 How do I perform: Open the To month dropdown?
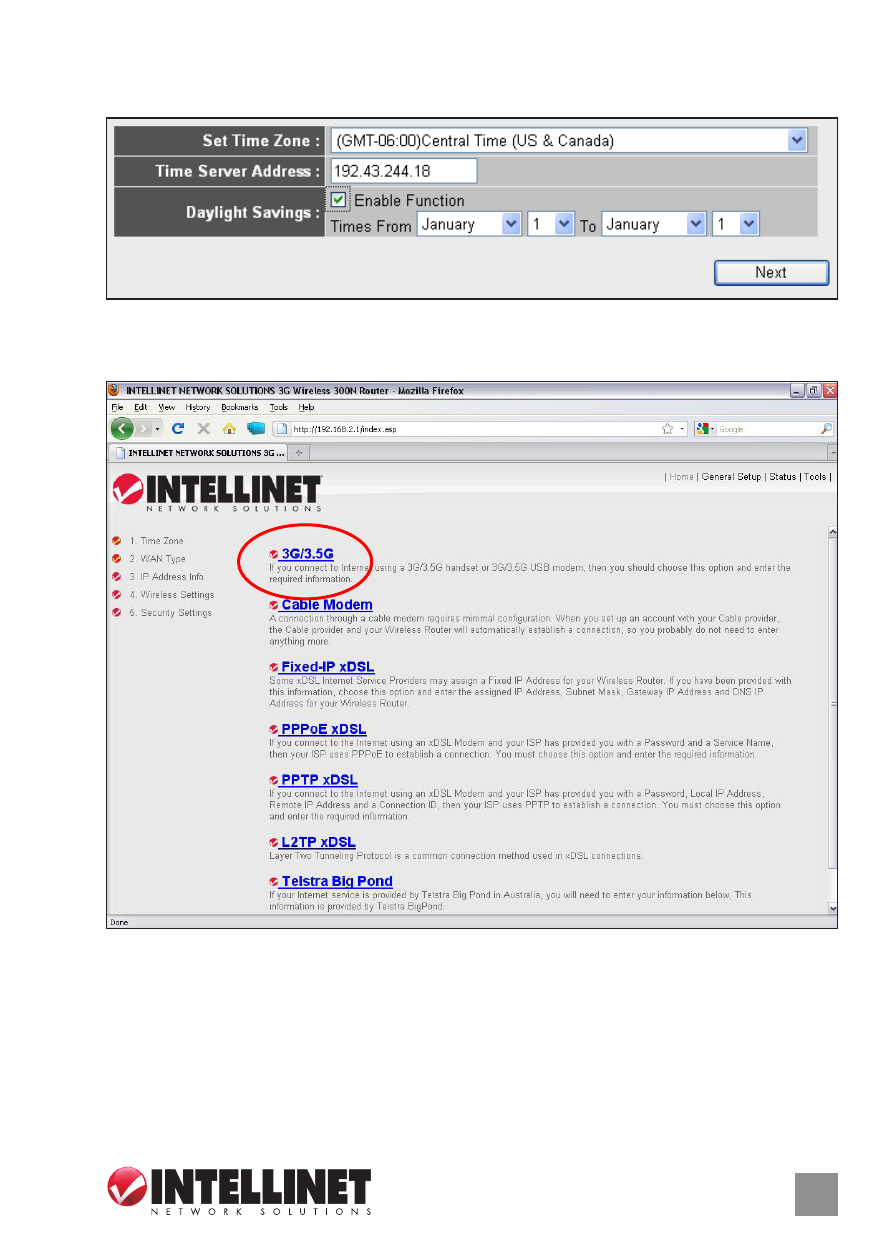point(654,224)
